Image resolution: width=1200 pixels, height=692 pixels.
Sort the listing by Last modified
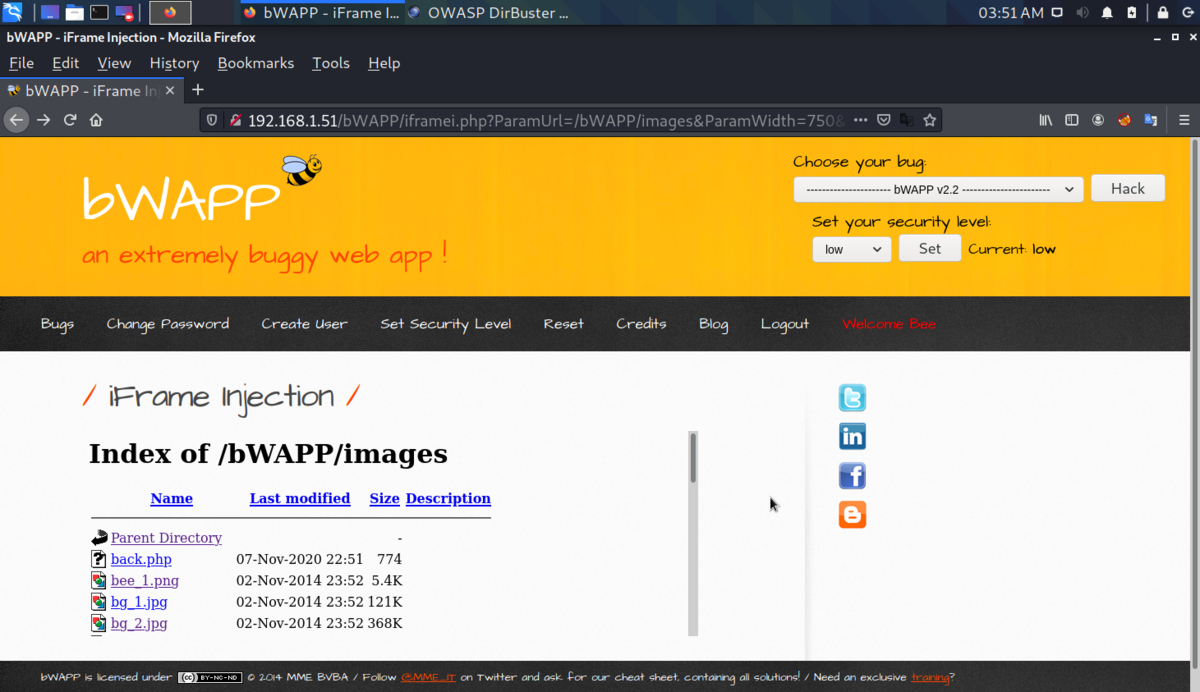(300, 498)
